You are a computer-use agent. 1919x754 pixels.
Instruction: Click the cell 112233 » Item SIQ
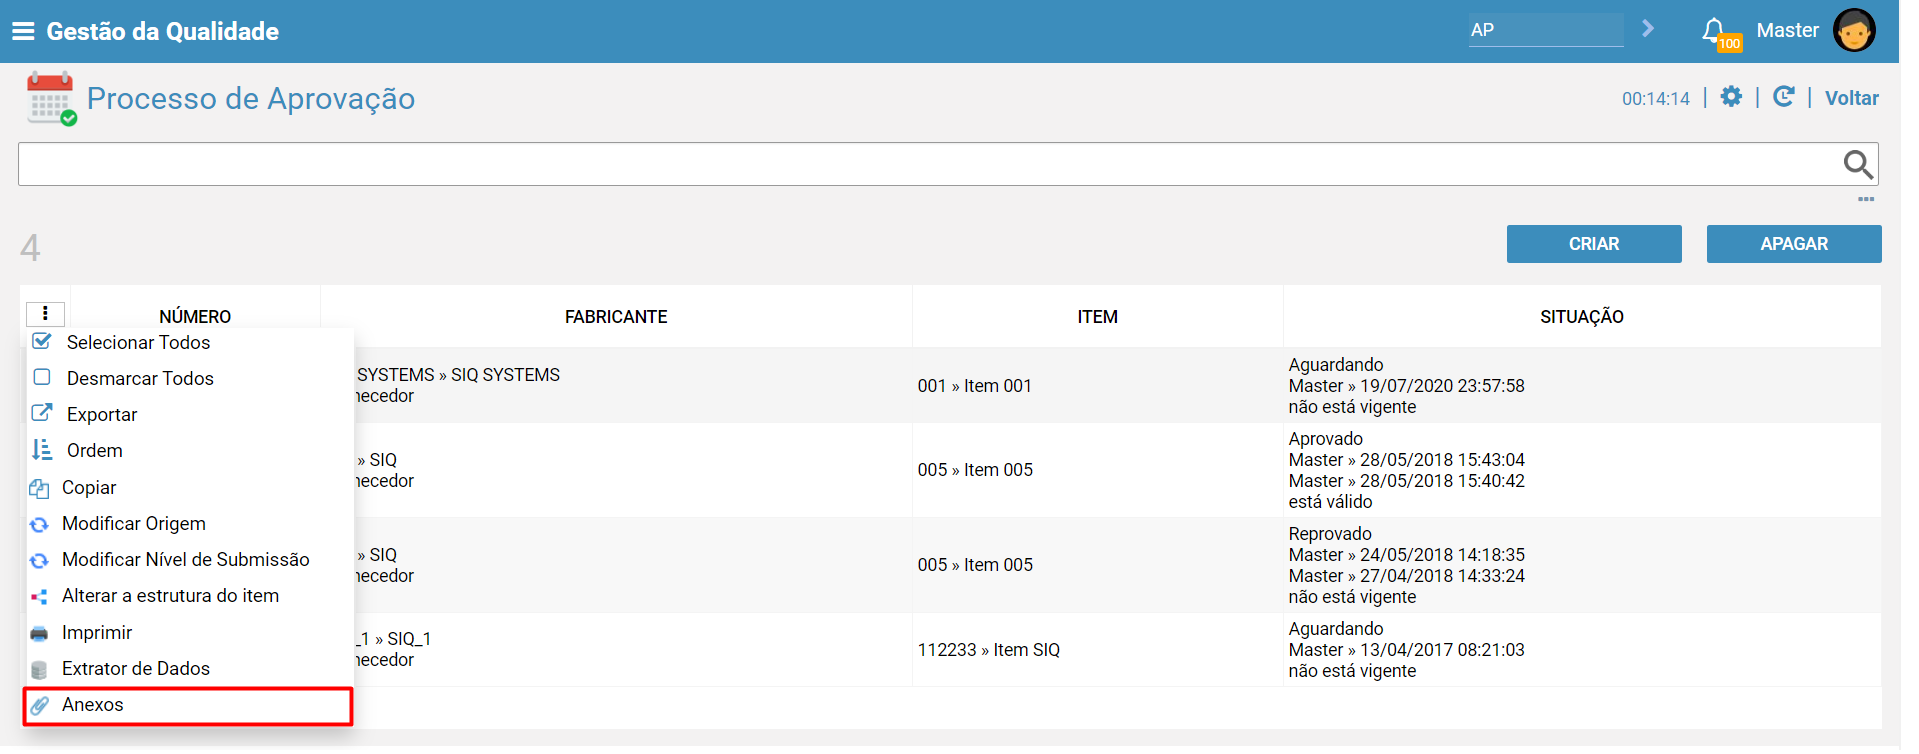tap(989, 650)
